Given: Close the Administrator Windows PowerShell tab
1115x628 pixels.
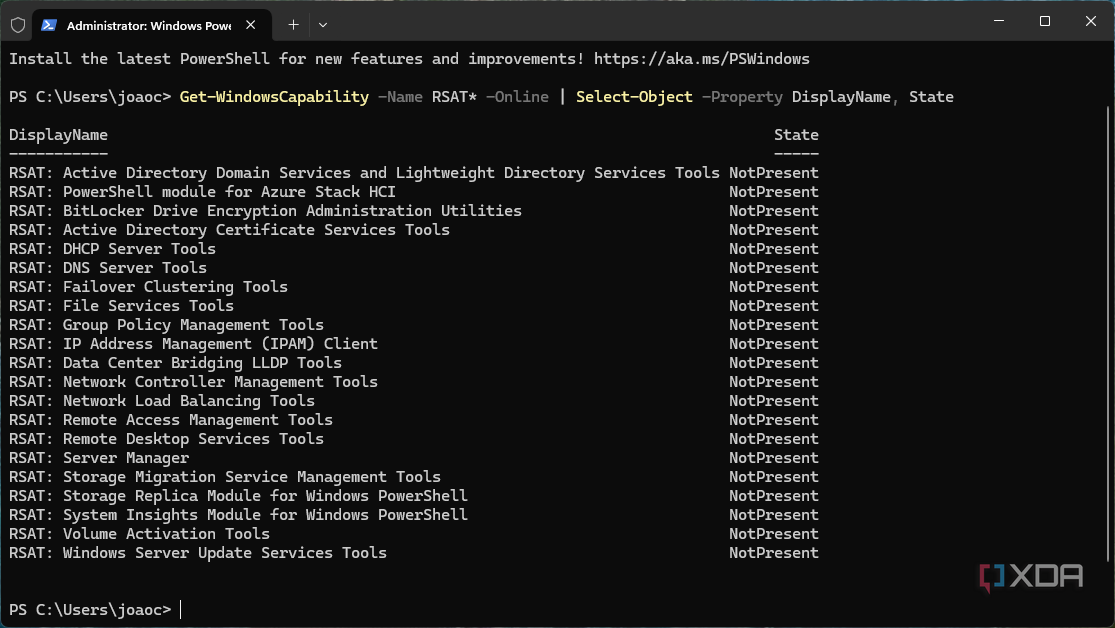Looking at the screenshot, I should (250, 23).
